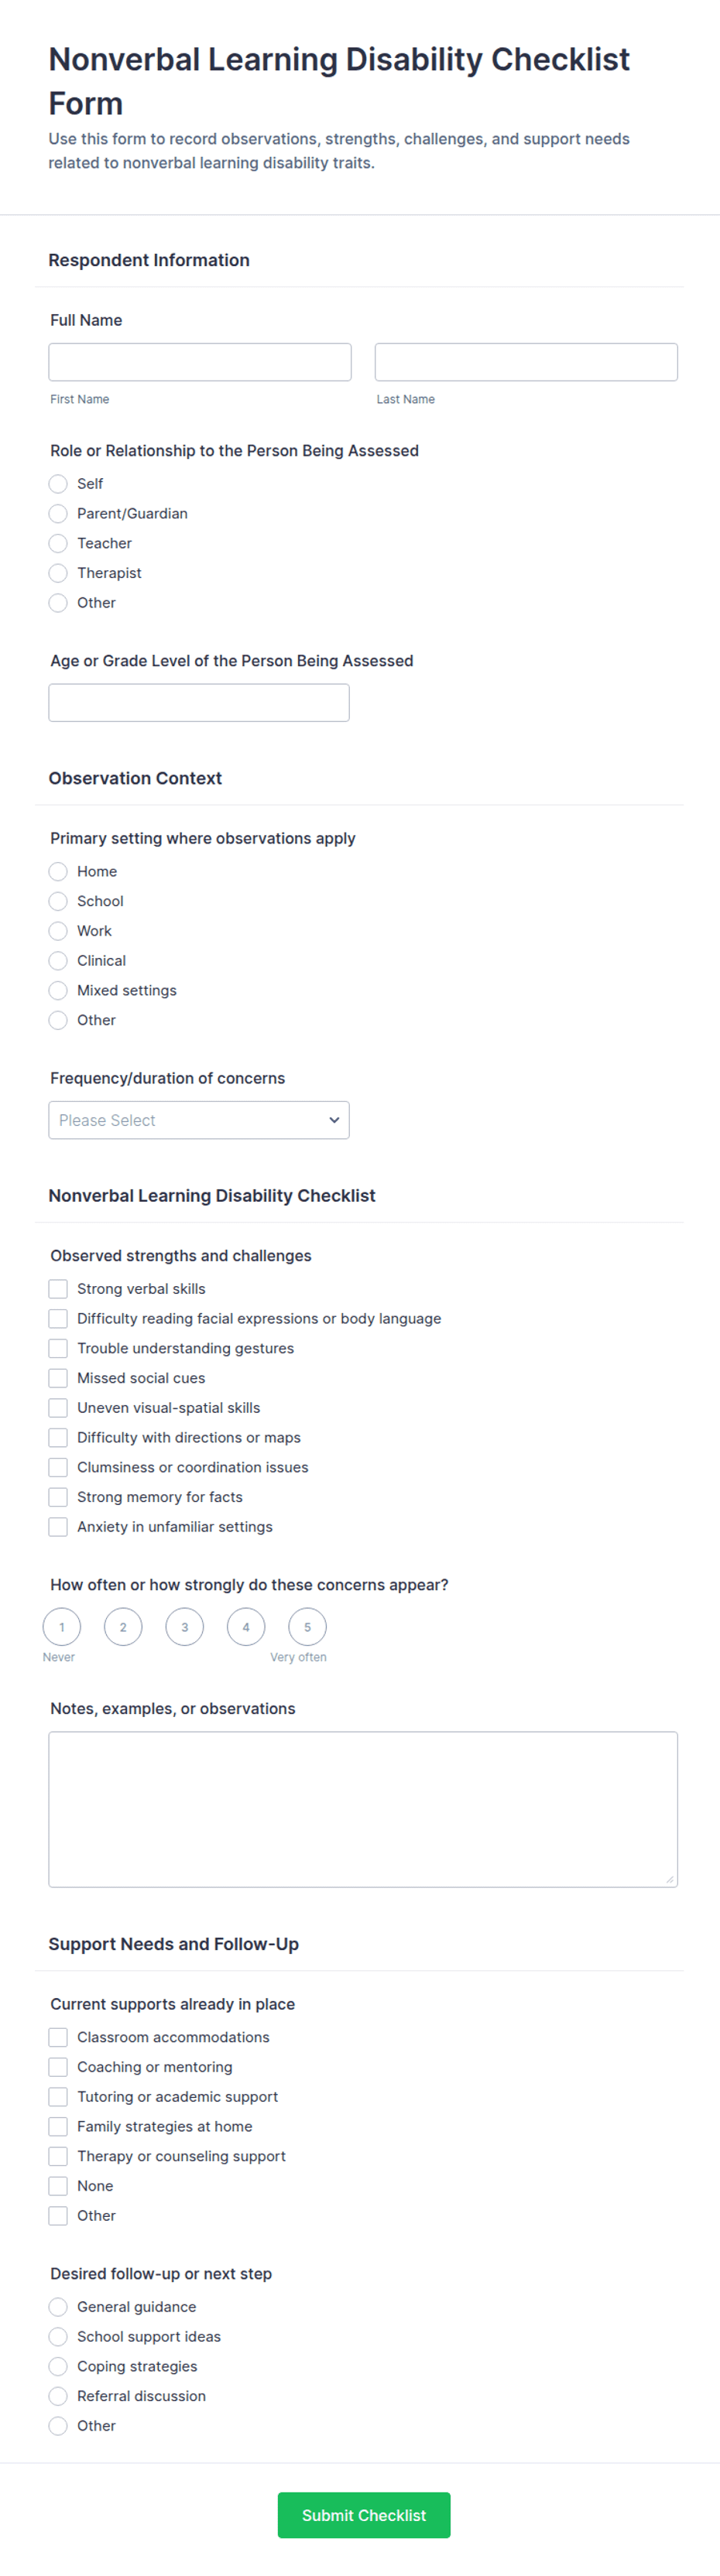Viewport: 720px width, 2576px height.
Task: Open the Frequency/duration of concerns dropdown
Action: pos(199,1120)
